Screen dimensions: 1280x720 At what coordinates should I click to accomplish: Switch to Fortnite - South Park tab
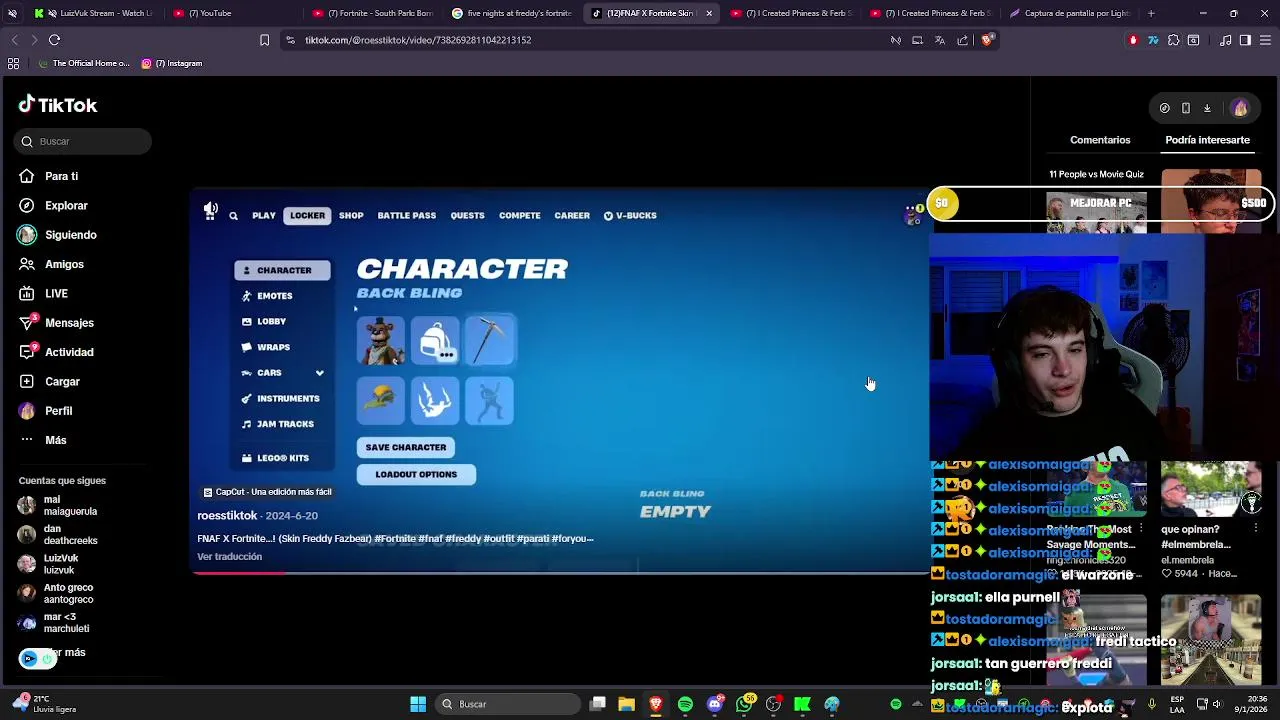372,13
